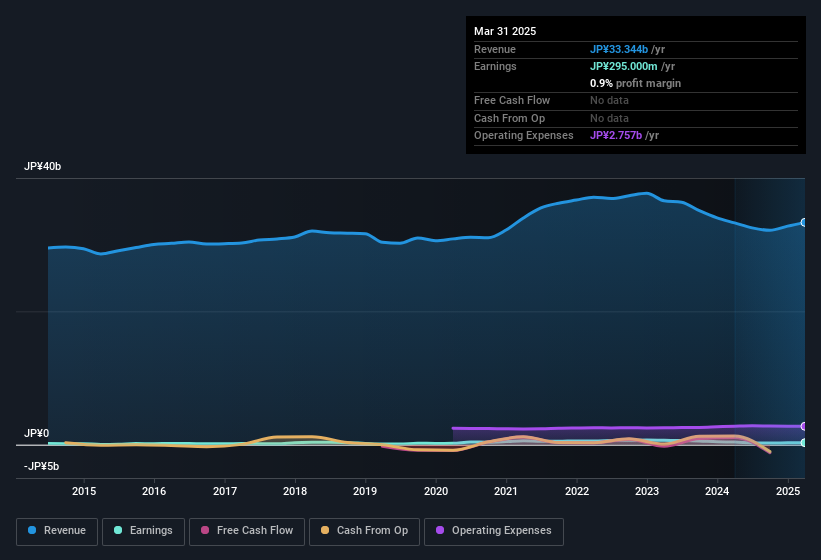The height and width of the screenshot is (560, 821).
Task: Click the Revenue label in the tooltip
Action: (x=495, y=49)
